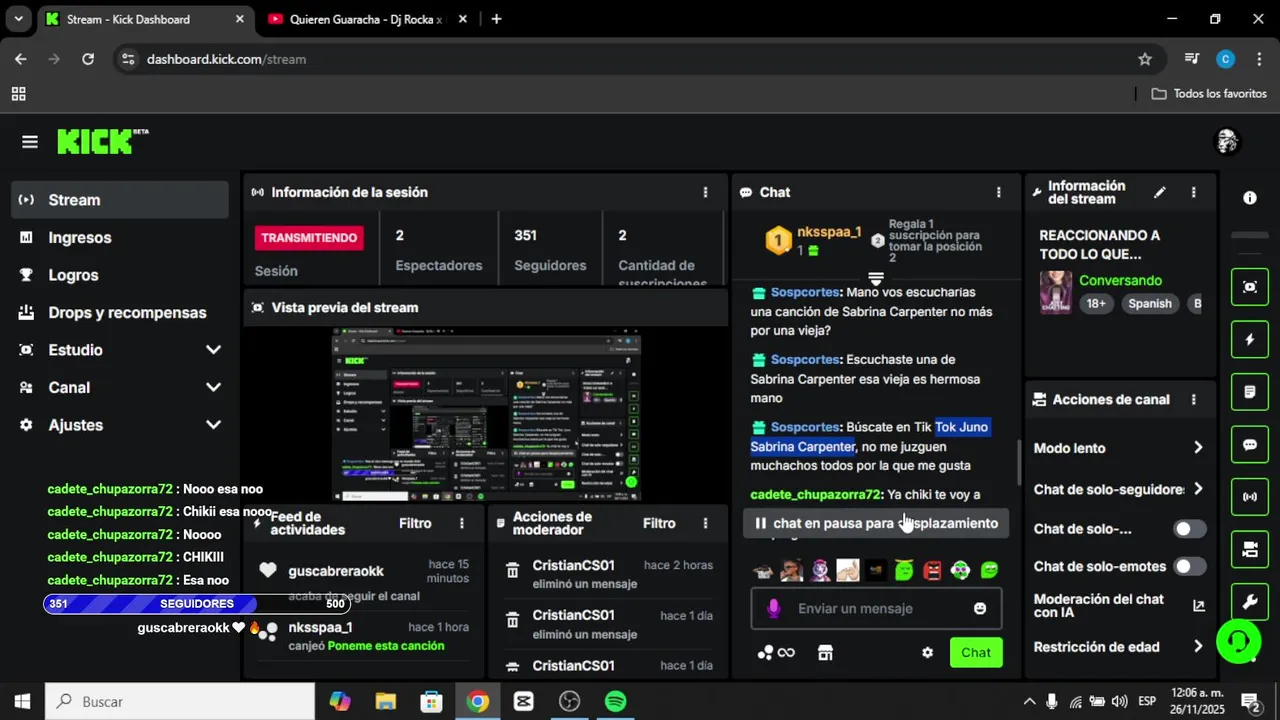Click the 351 Seguidores progress bar overlay
The width and height of the screenshot is (1280, 720).
click(195, 604)
